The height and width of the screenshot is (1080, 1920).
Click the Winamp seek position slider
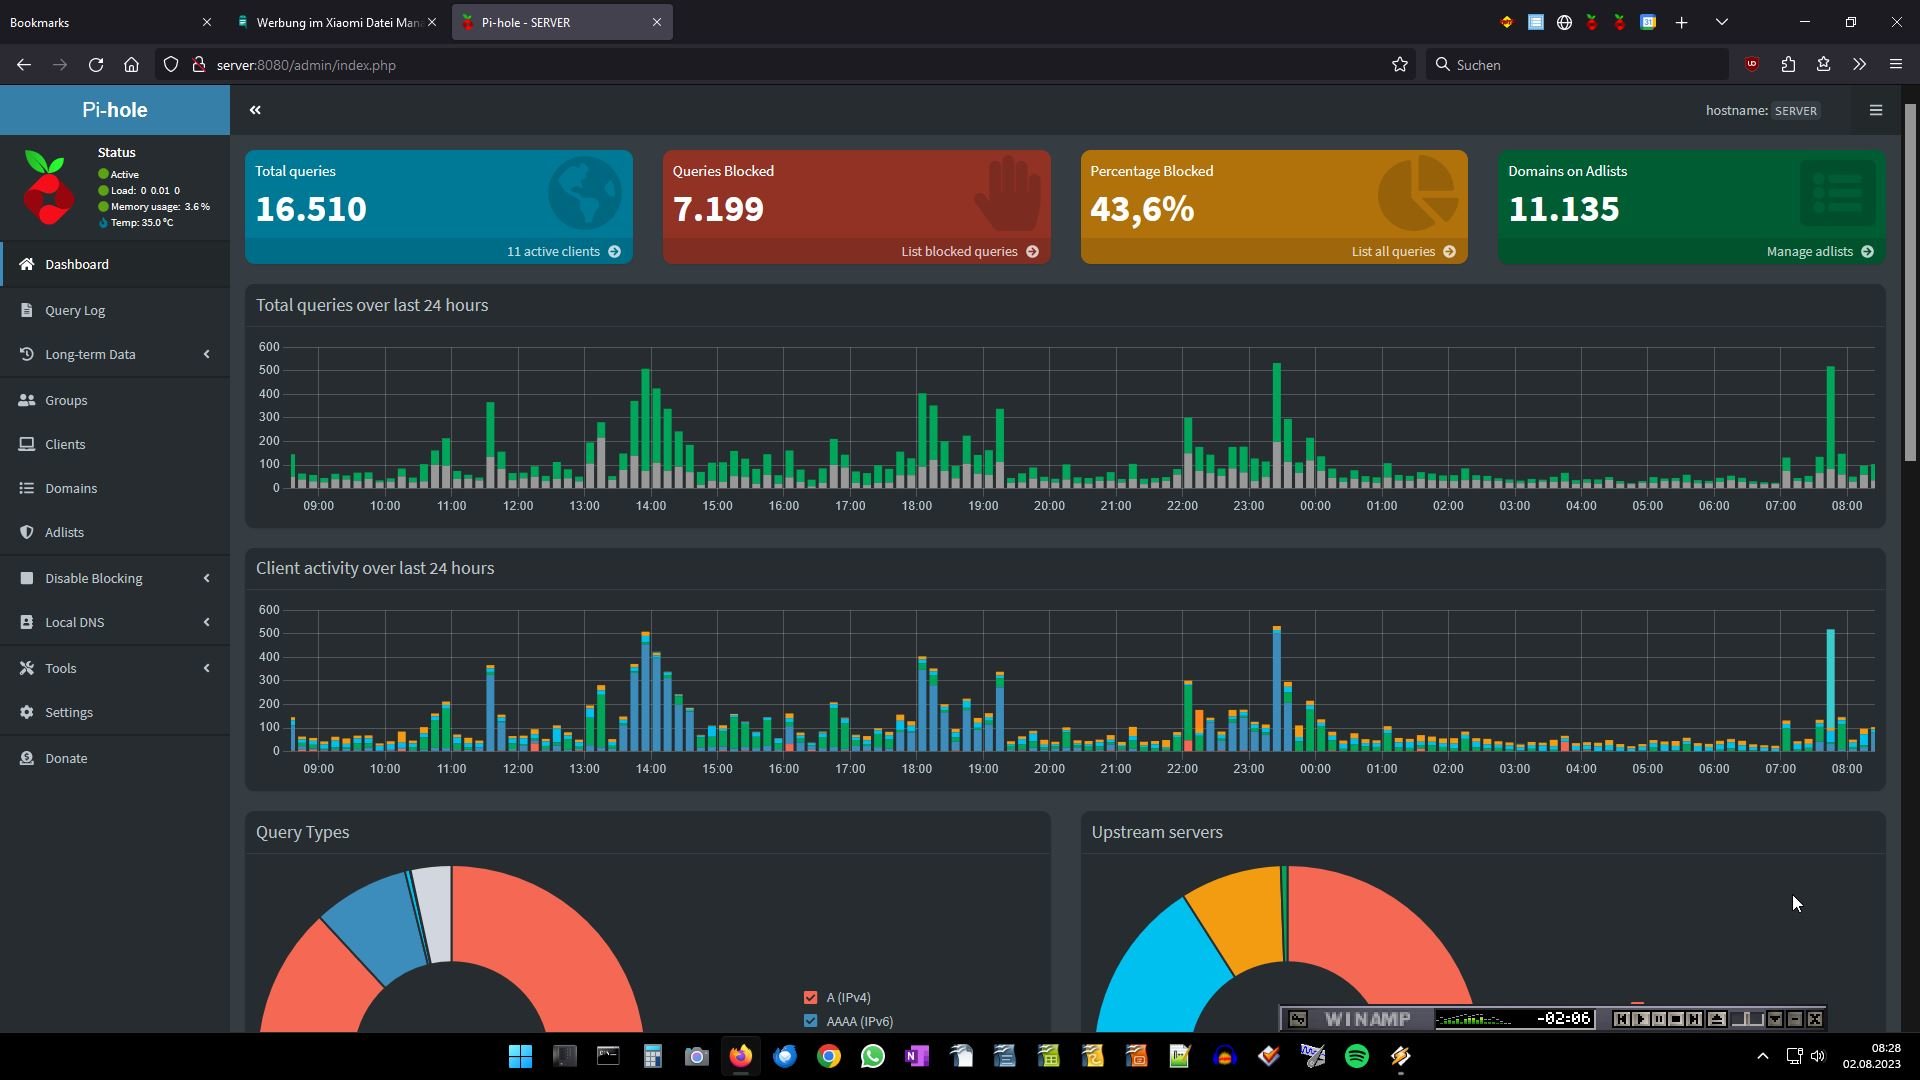1748,1019
